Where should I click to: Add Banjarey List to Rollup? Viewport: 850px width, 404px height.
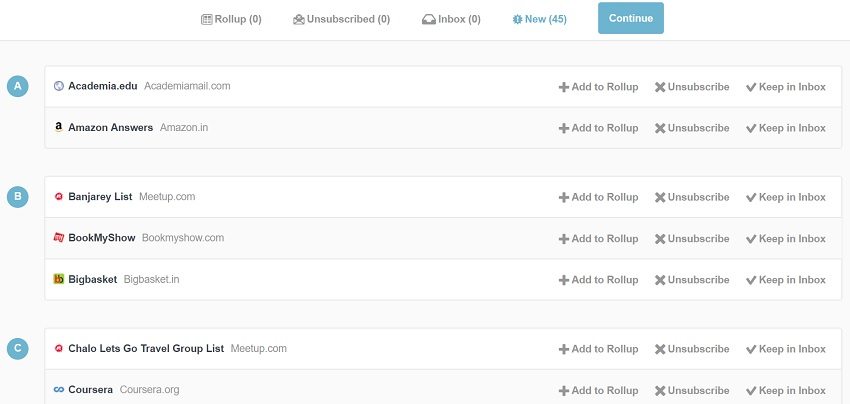pos(598,197)
